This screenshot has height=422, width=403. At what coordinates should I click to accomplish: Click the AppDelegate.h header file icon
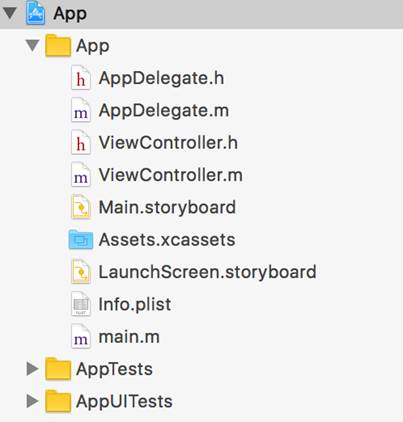tap(81, 79)
